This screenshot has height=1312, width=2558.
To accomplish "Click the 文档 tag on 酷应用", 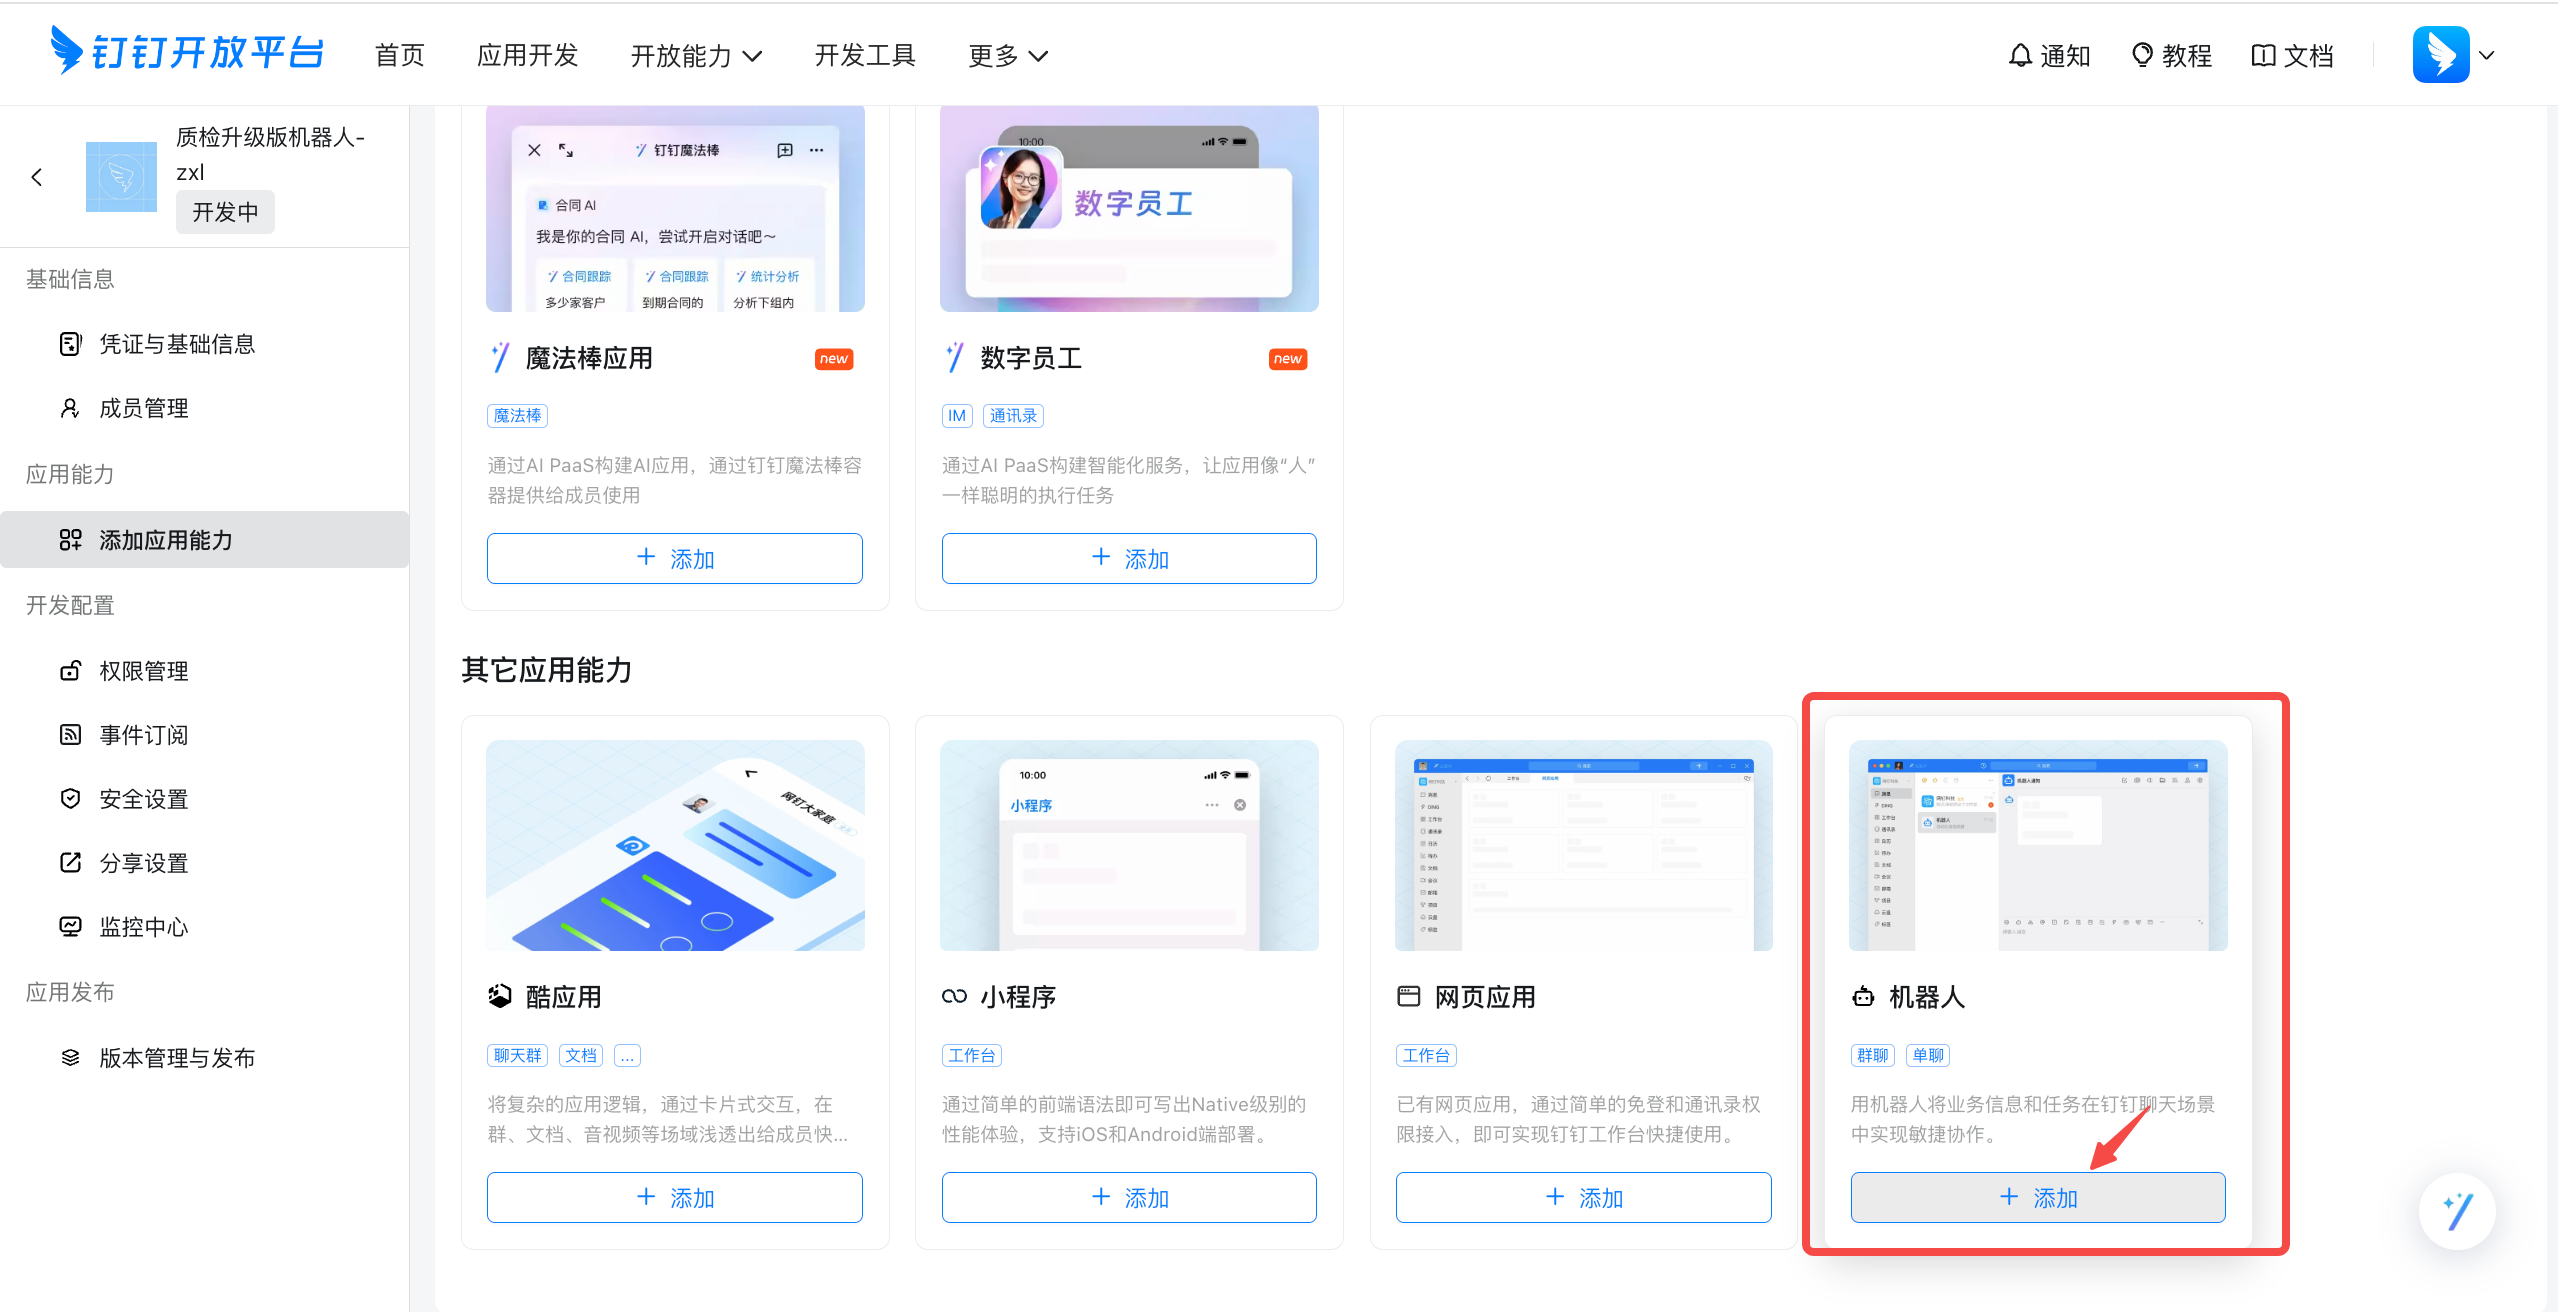I will pos(581,1056).
